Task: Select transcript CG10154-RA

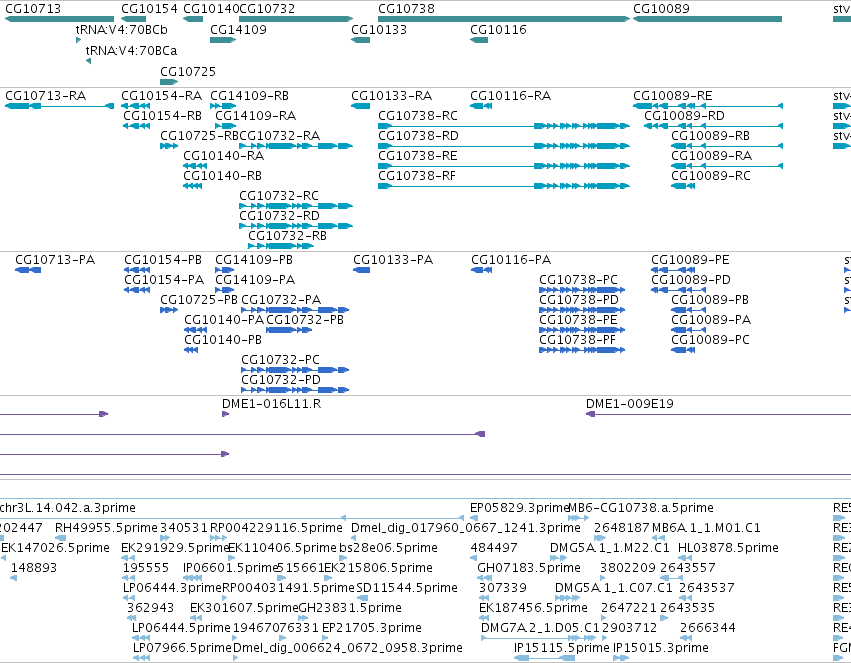Action: point(161,96)
